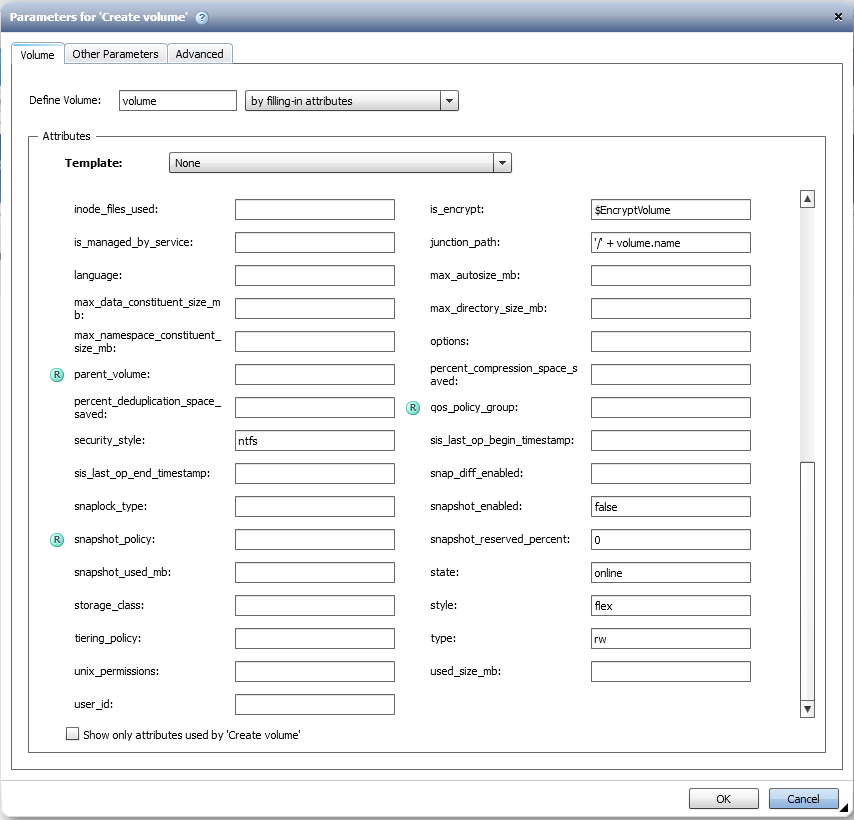The width and height of the screenshot is (854, 820).
Task: Select the is_encrypt input field
Action: [670, 210]
